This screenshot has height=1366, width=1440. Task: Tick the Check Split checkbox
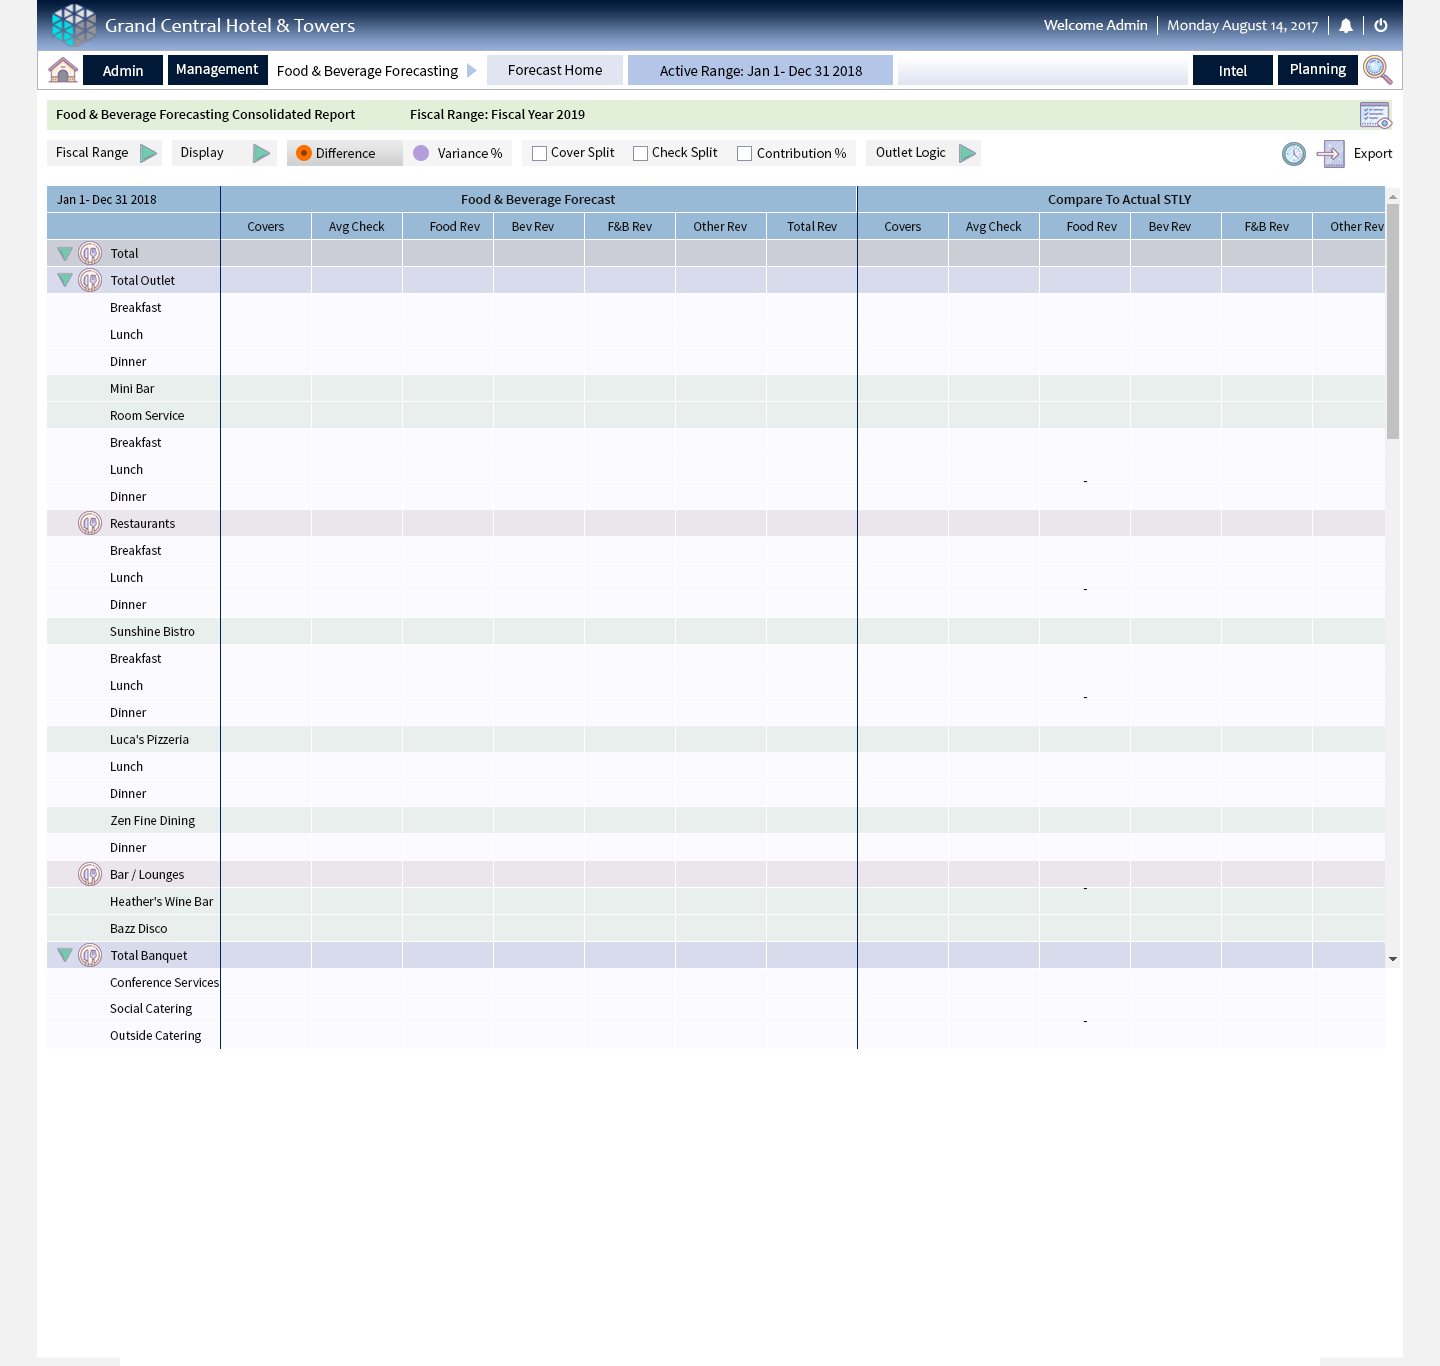coord(640,154)
